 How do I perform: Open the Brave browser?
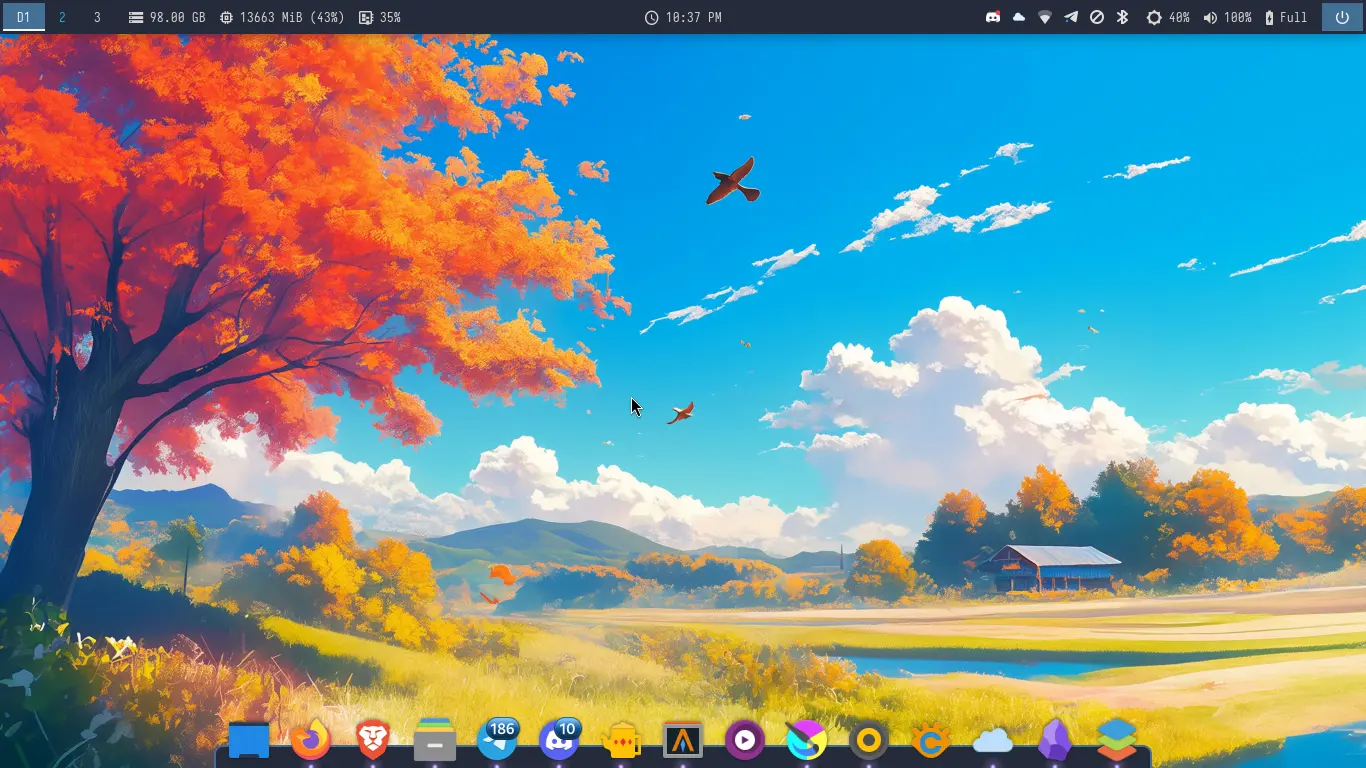(372, 740)
